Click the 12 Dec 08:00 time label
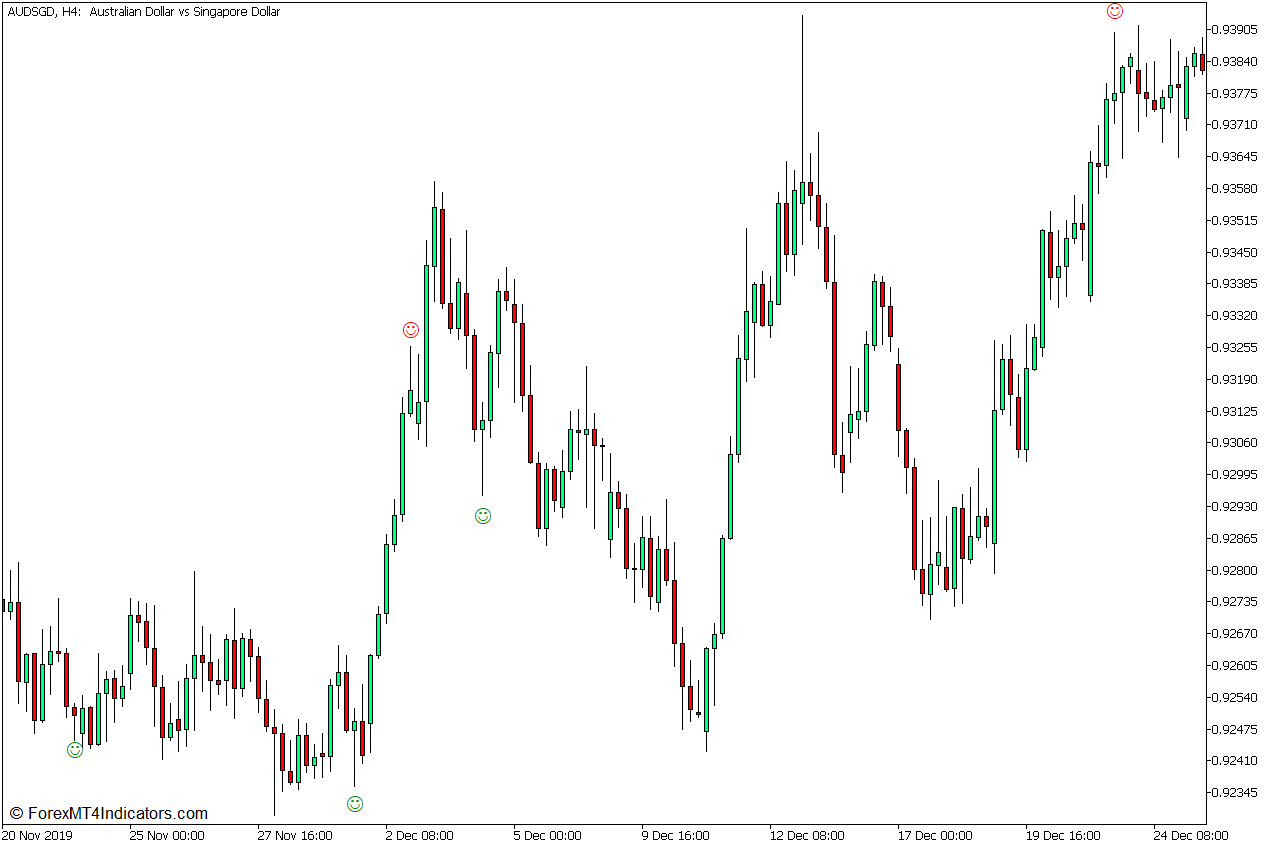The image size is (1276, 848). click(x=806, y=836)
